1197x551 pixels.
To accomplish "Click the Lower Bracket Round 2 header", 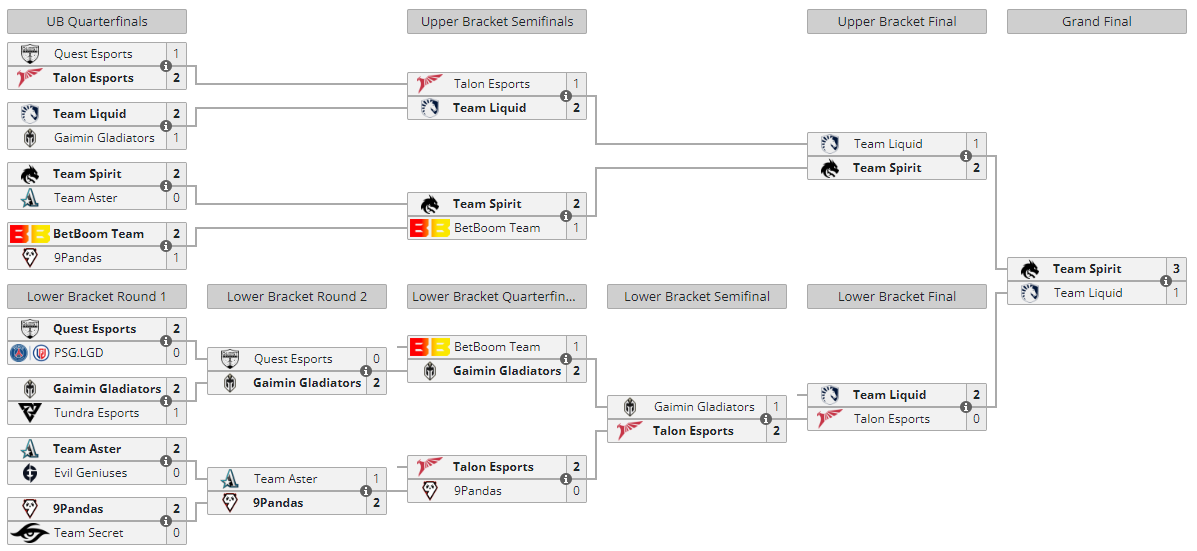I will (297, 297).
